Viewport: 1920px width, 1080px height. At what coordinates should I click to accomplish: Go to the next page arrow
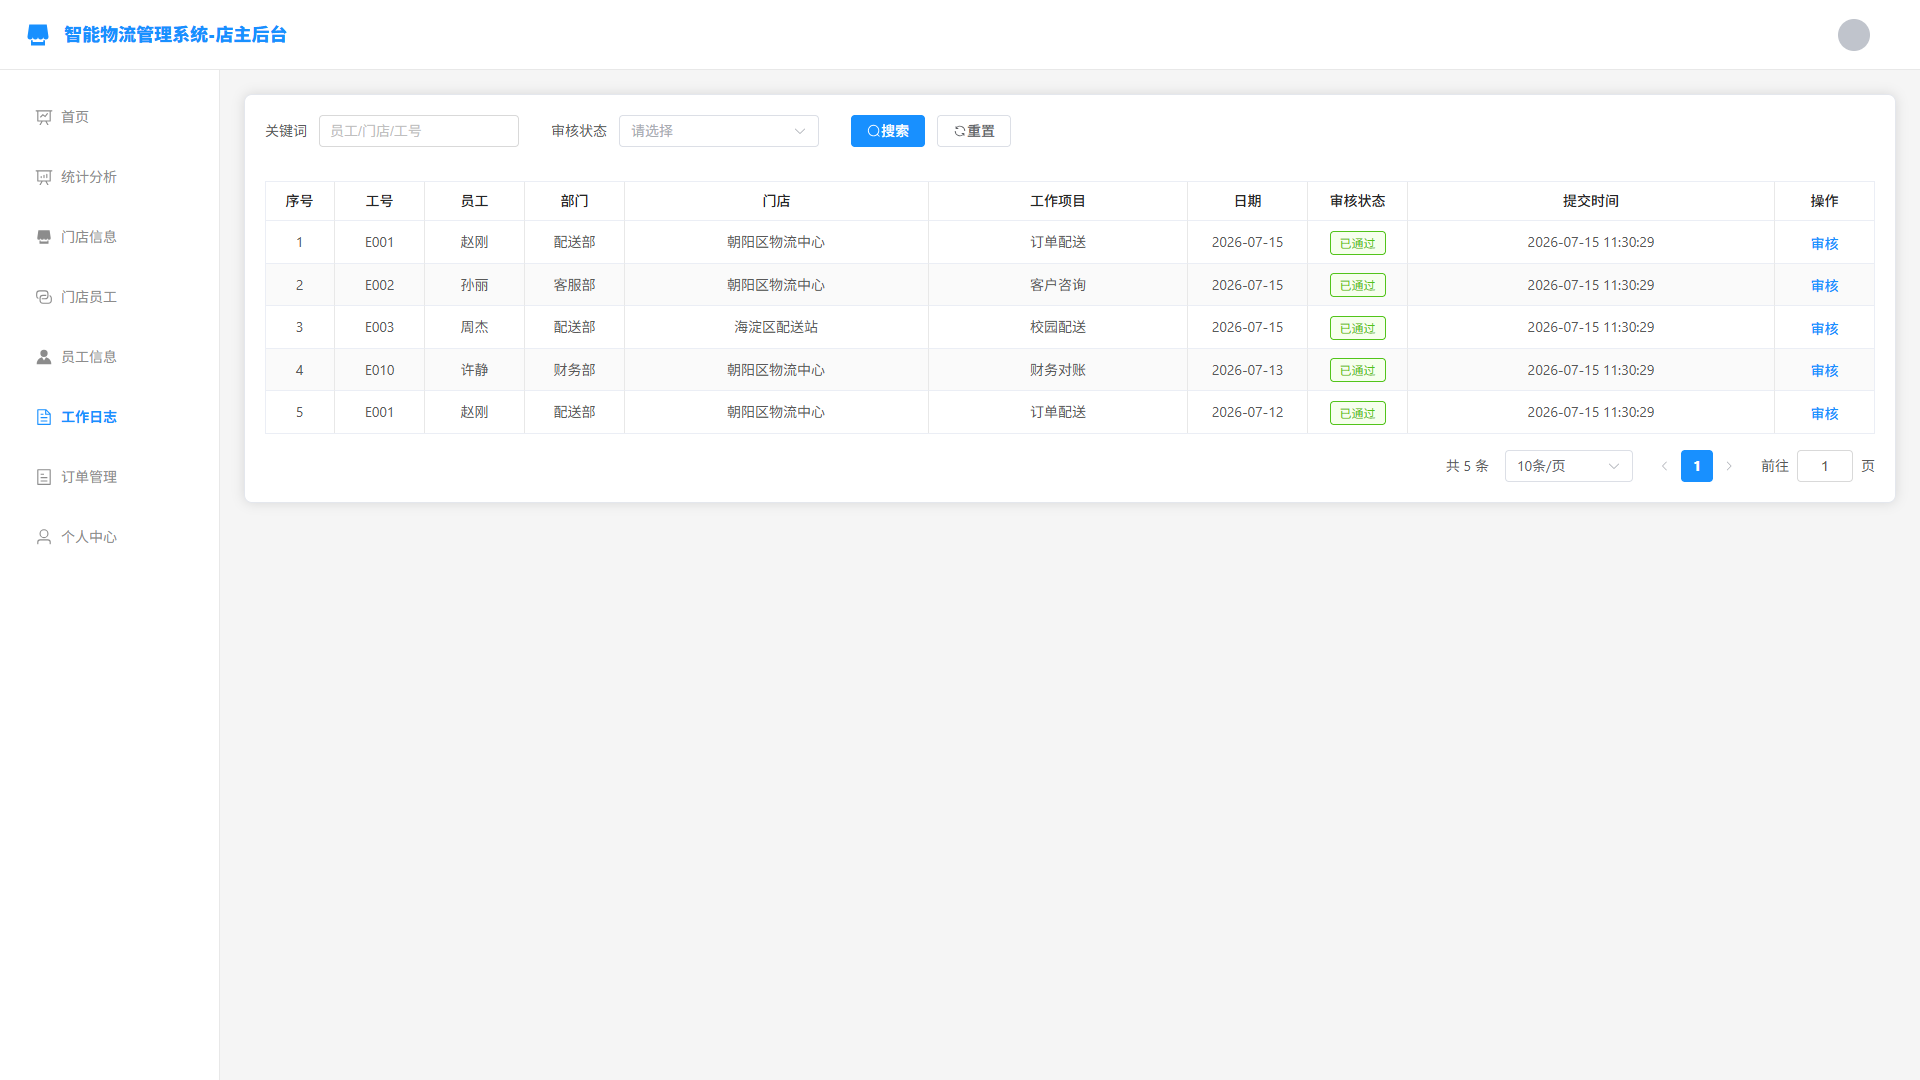pos(1729,466)
